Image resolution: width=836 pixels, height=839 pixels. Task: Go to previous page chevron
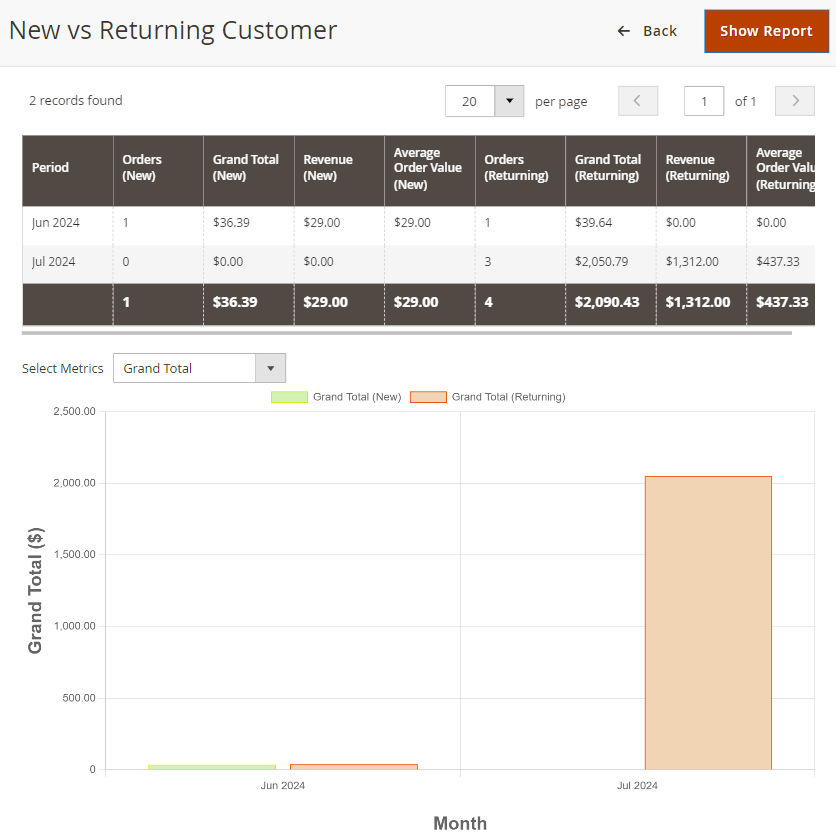(637, 101)
